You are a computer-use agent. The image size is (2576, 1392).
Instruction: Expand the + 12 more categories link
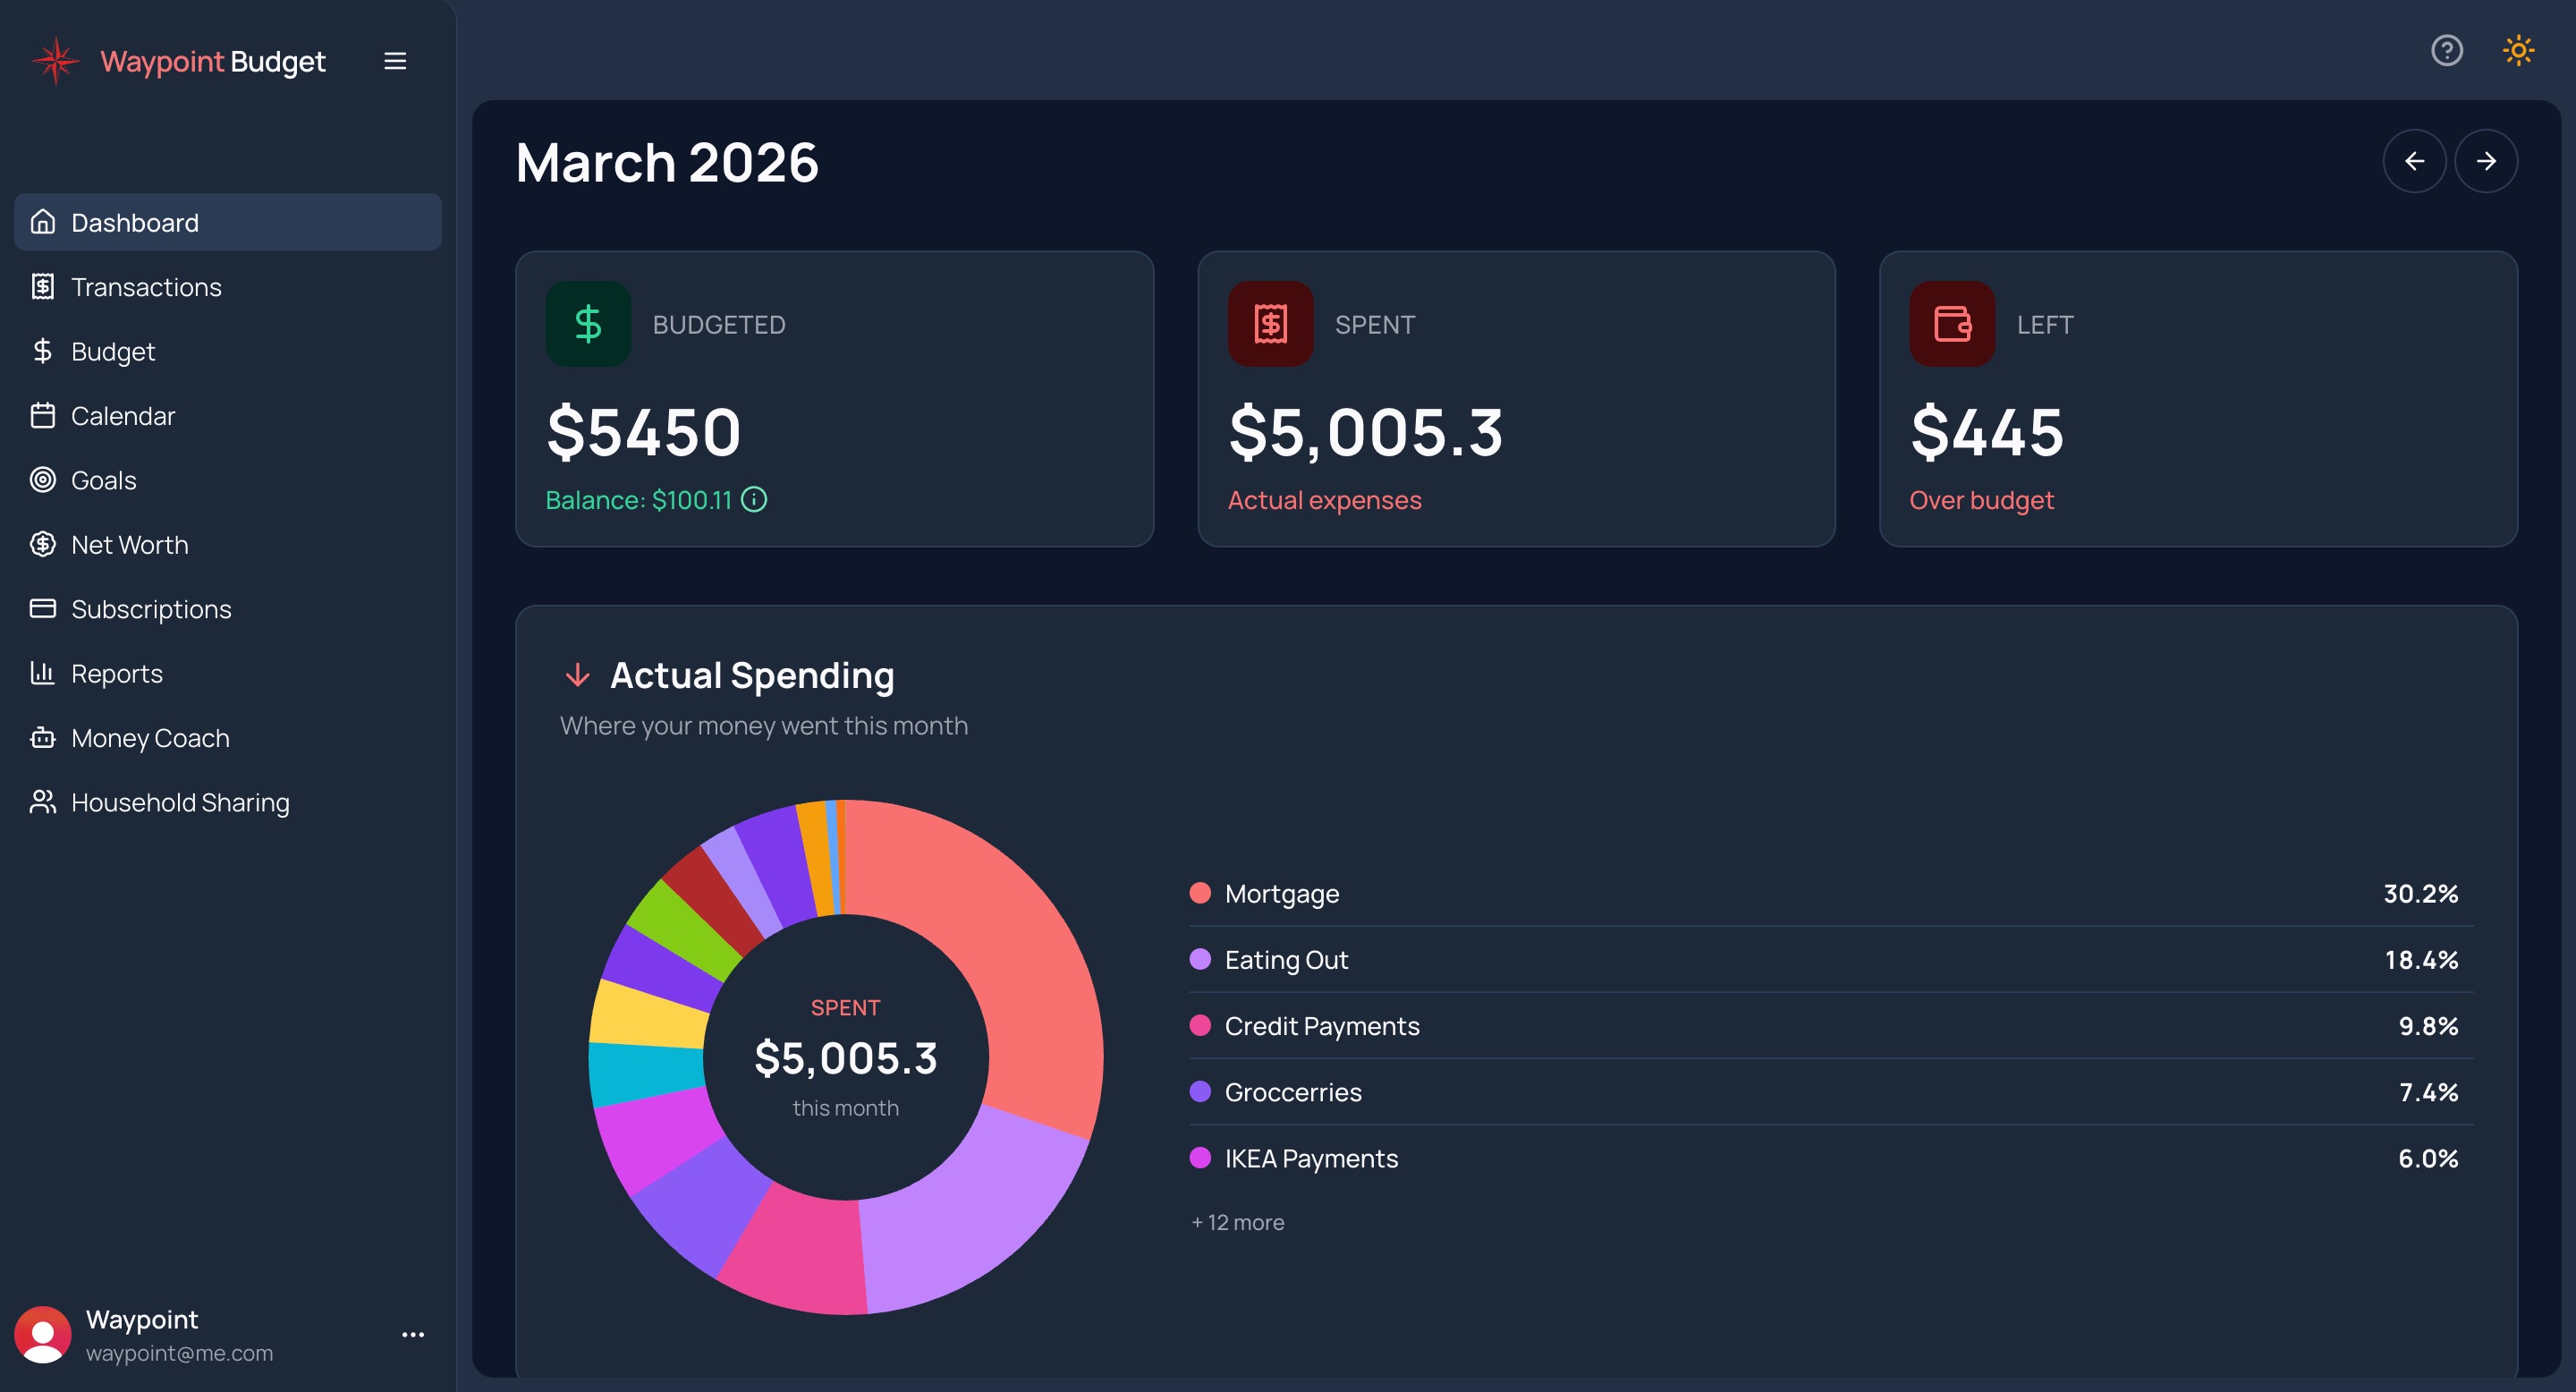click(x=1237, y=1222)
